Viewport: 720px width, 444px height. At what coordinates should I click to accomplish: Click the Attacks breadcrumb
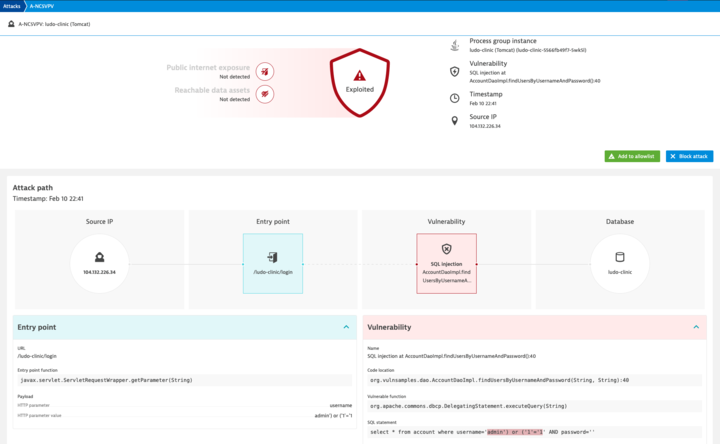[11, 6]
